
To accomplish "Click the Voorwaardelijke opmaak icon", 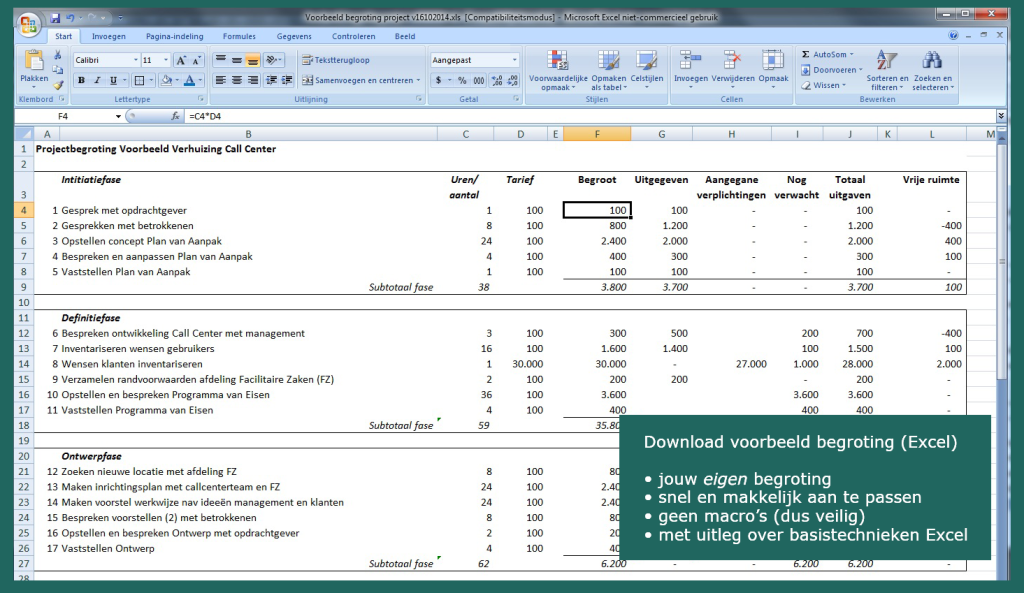I will tap(557, 60).
